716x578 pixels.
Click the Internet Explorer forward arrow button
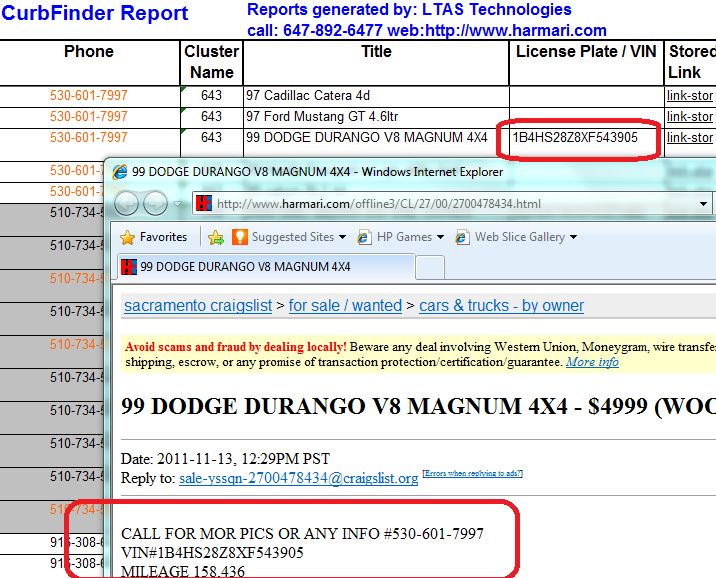point(155,203)
